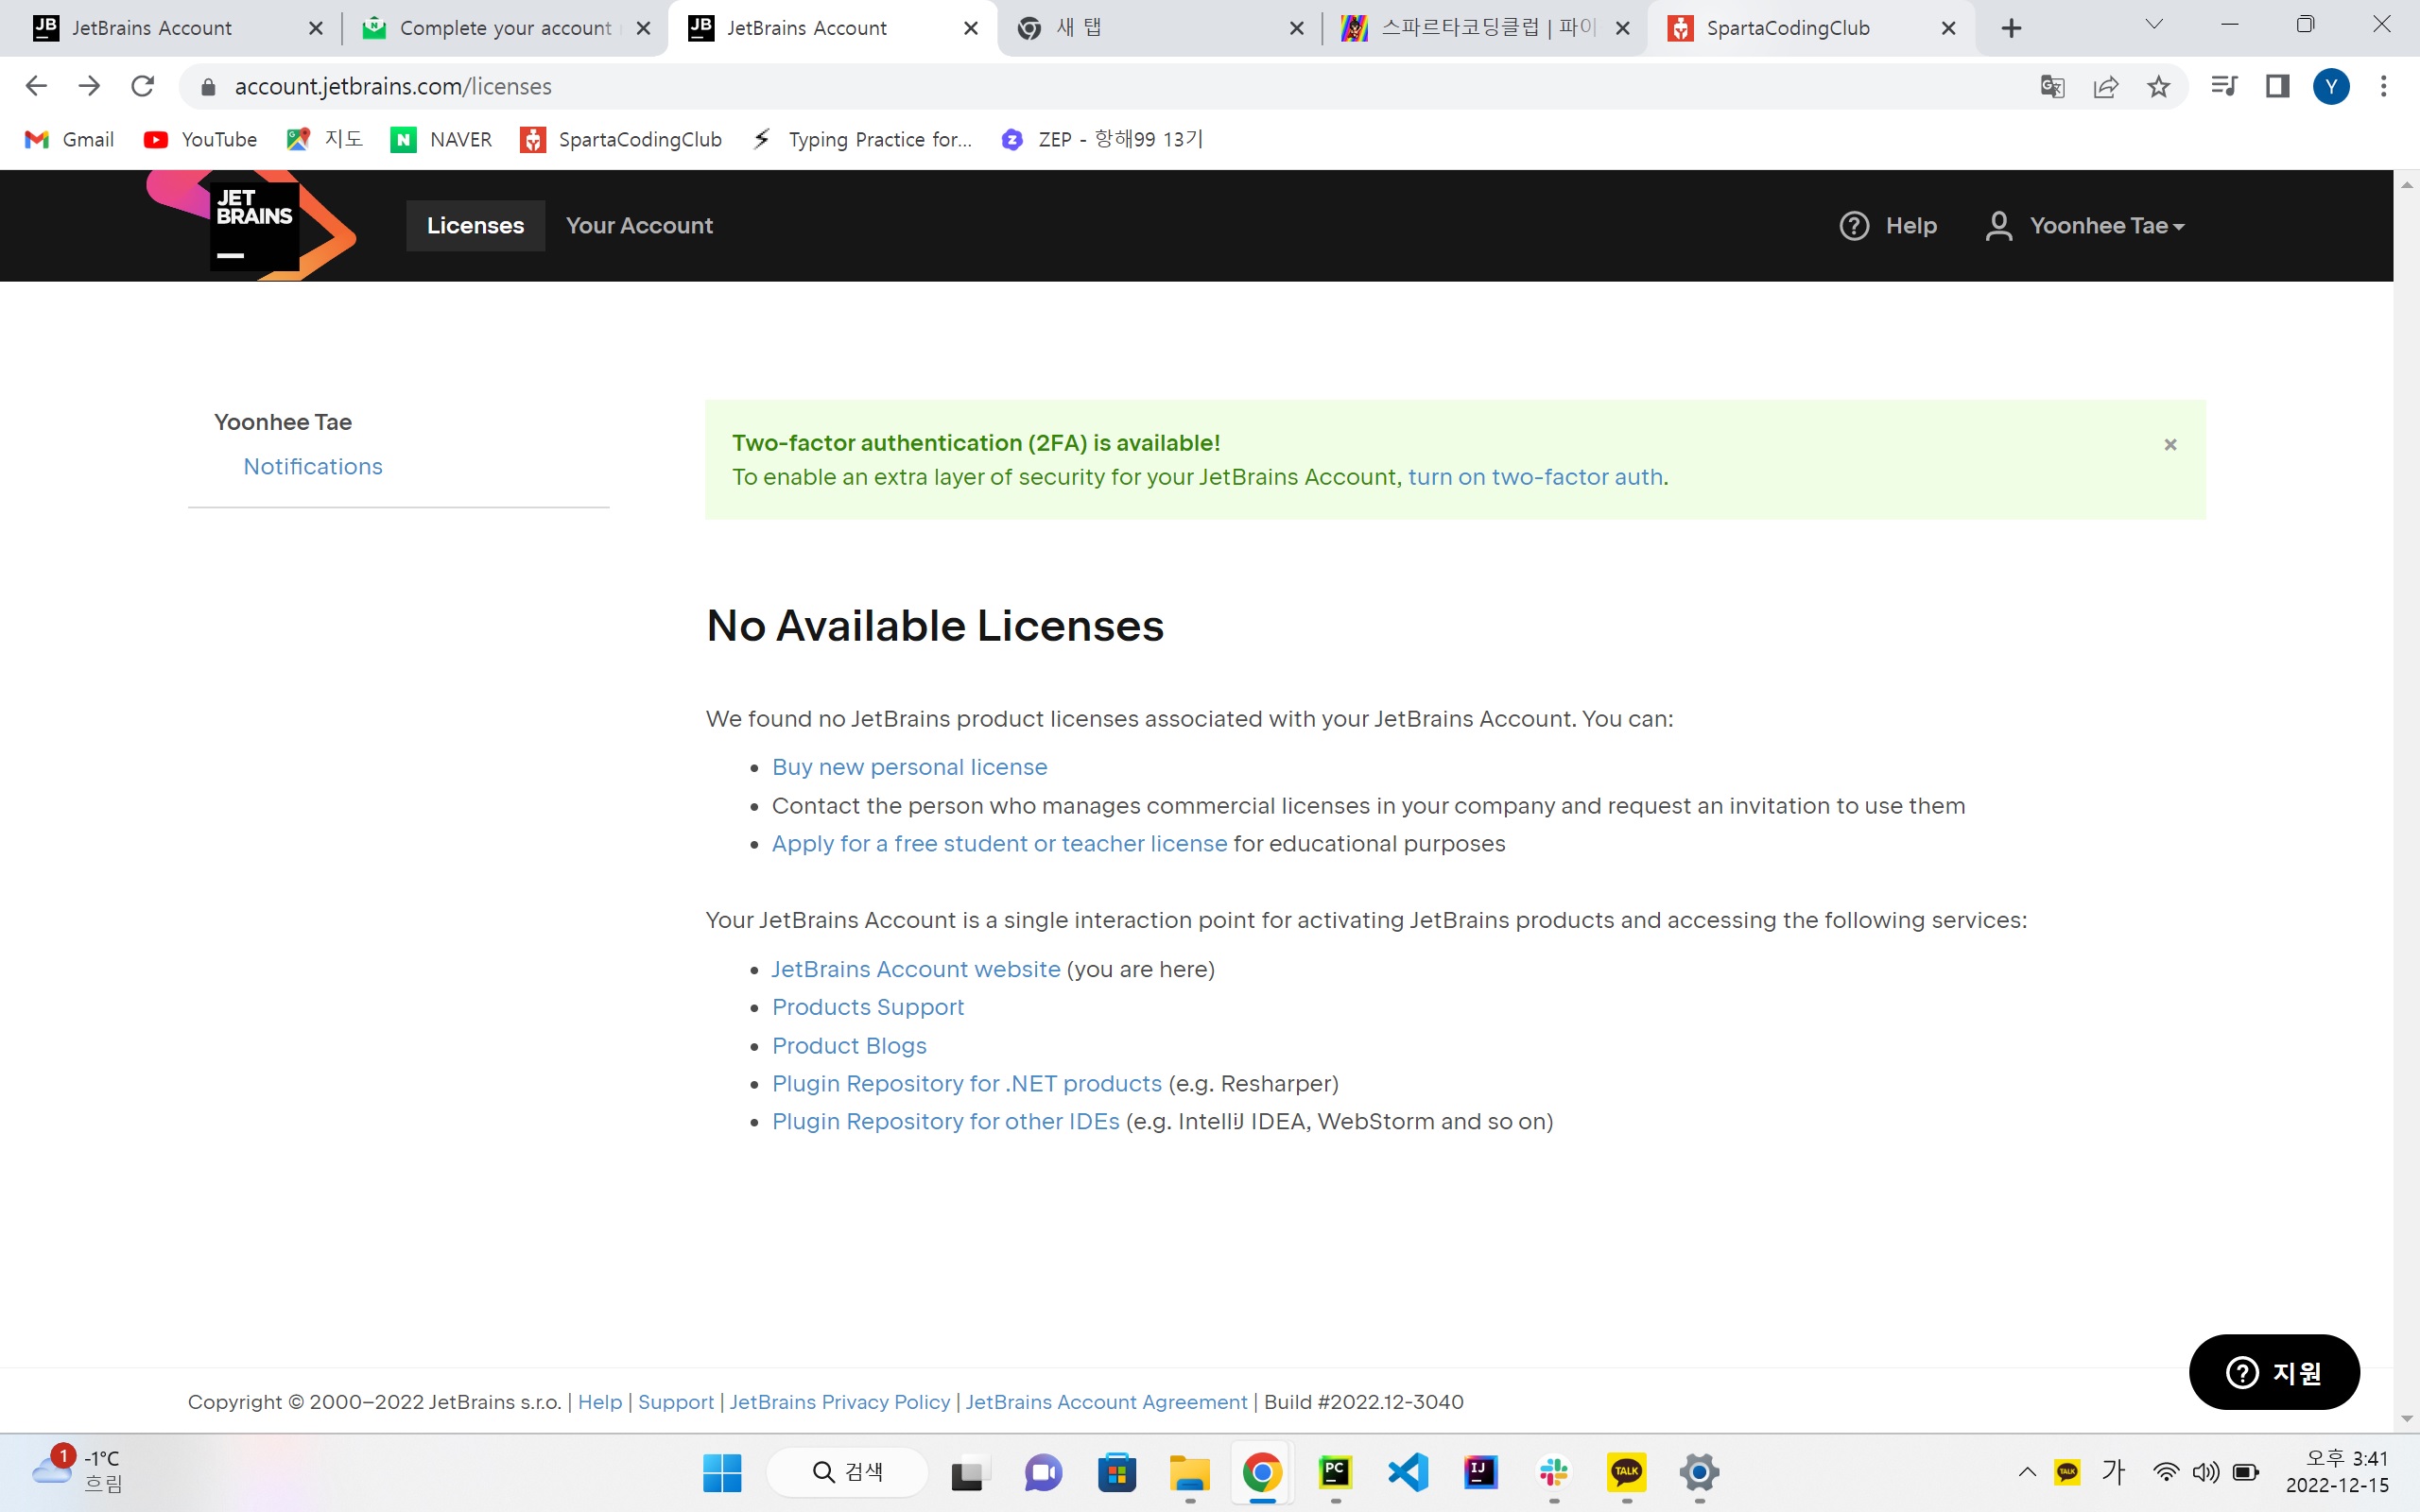Open the Notifications sidebar link
Viewport: 2420px width, 1512px height.
[x=313, y=467]
